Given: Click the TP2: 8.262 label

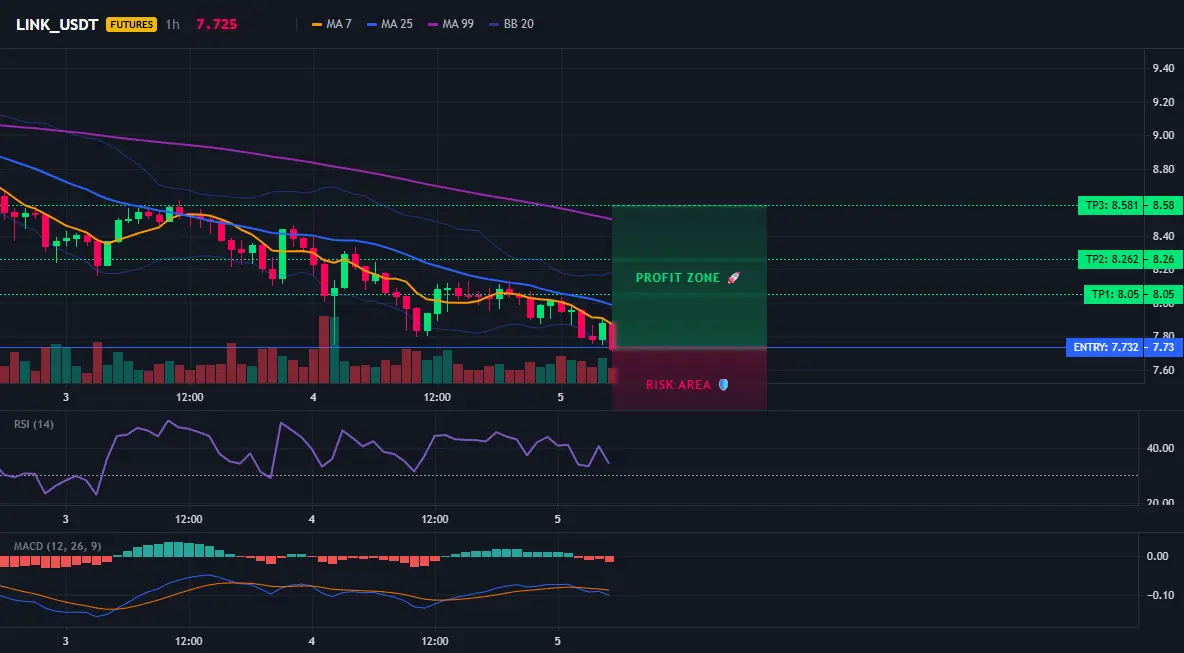Looking at the screenshot, I should [1112, 259].
